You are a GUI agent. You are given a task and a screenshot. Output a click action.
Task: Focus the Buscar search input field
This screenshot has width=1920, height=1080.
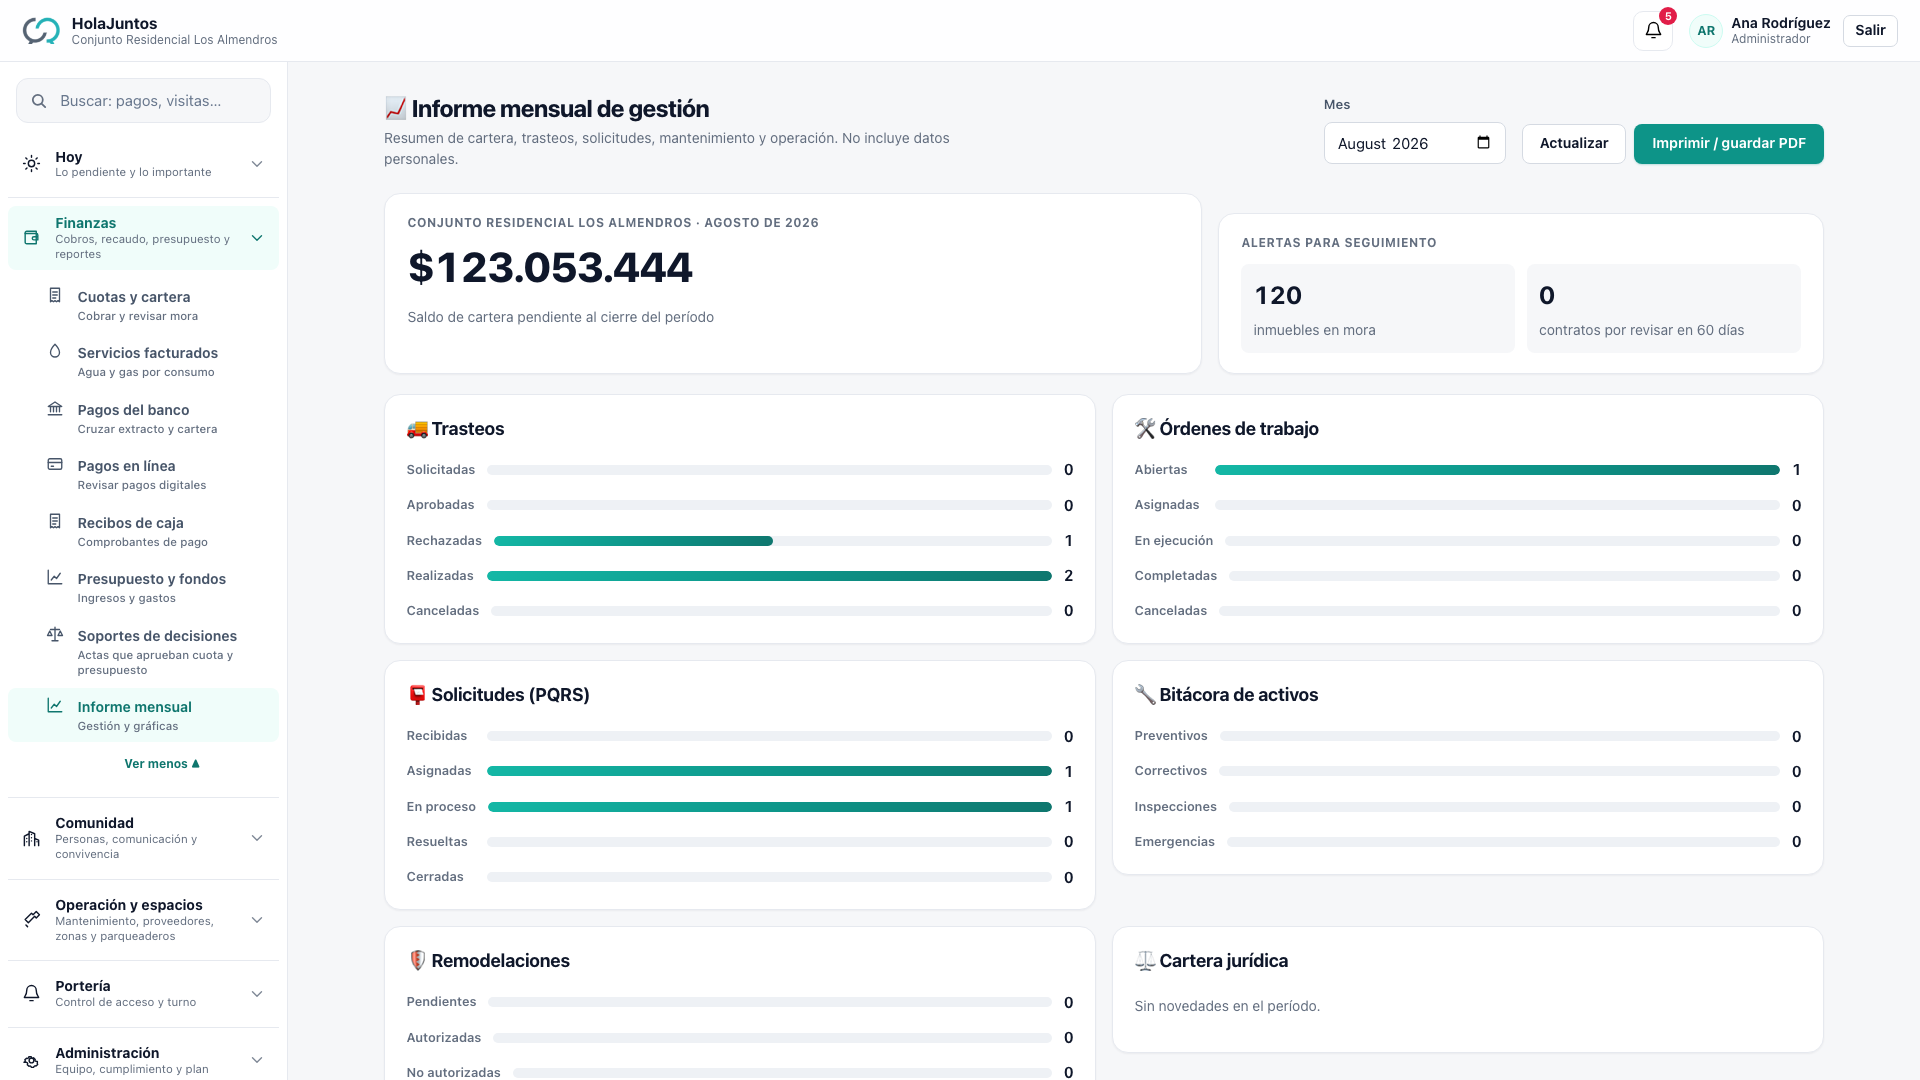coord(144,101)
